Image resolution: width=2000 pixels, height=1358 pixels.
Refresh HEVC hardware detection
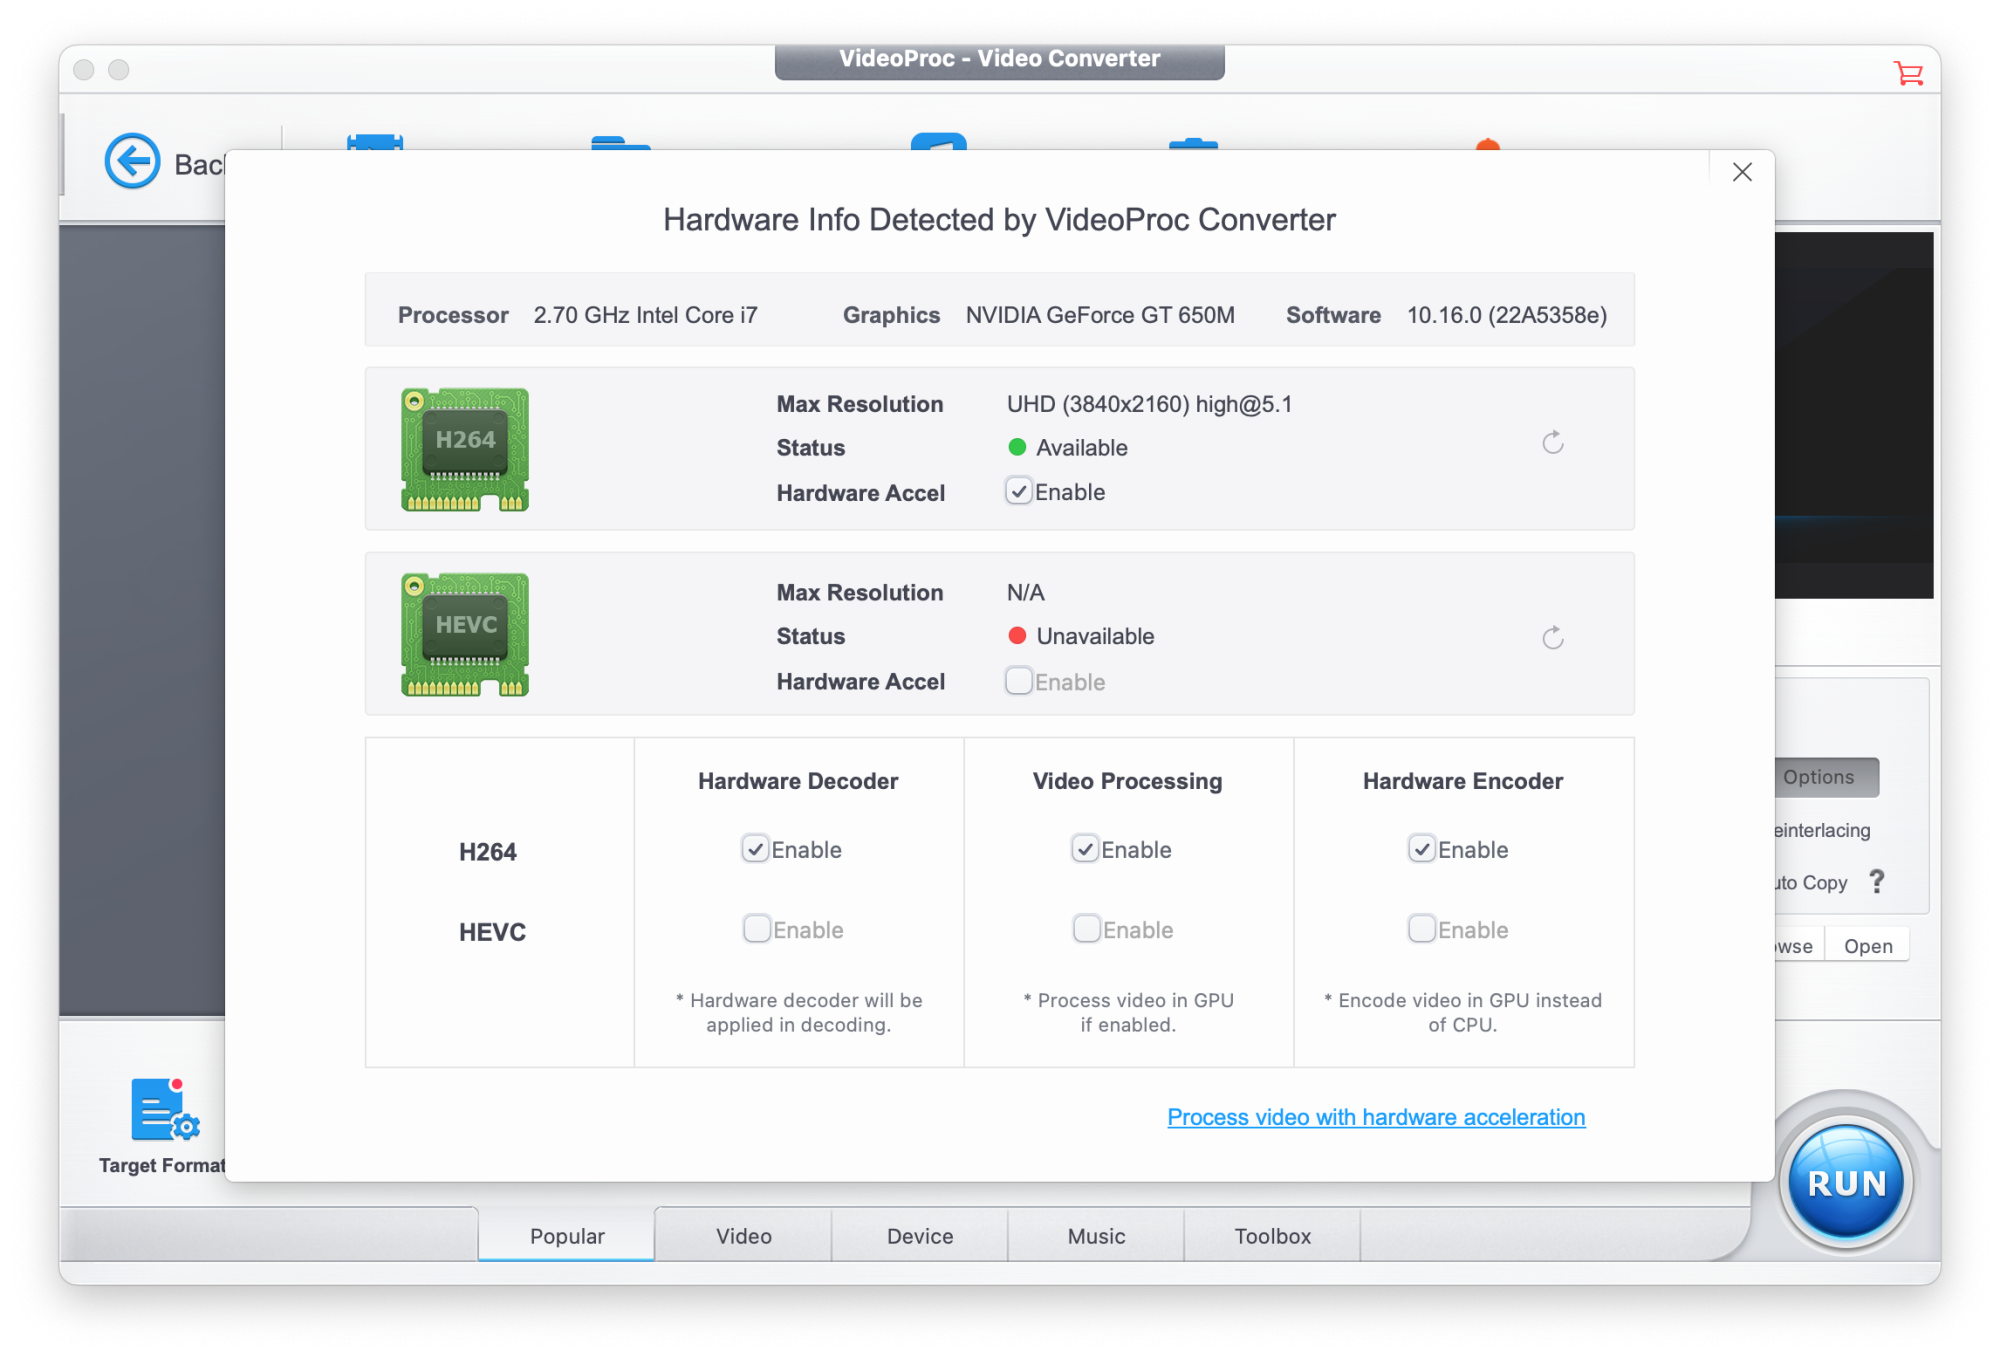point(1552,638)
